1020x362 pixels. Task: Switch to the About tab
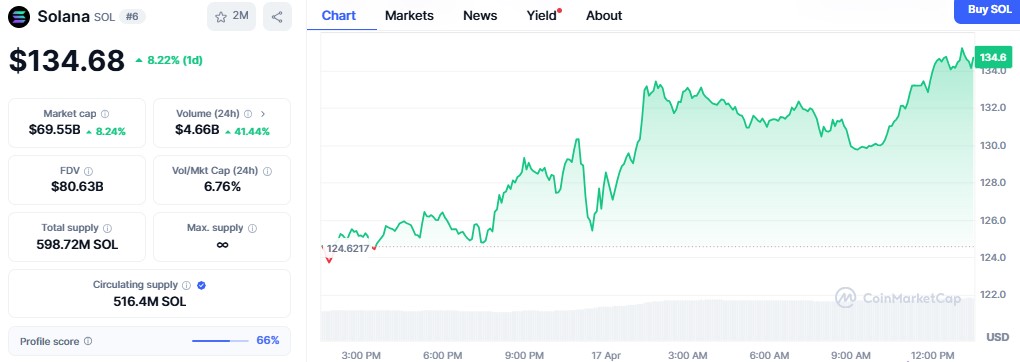tap(604, 16)
